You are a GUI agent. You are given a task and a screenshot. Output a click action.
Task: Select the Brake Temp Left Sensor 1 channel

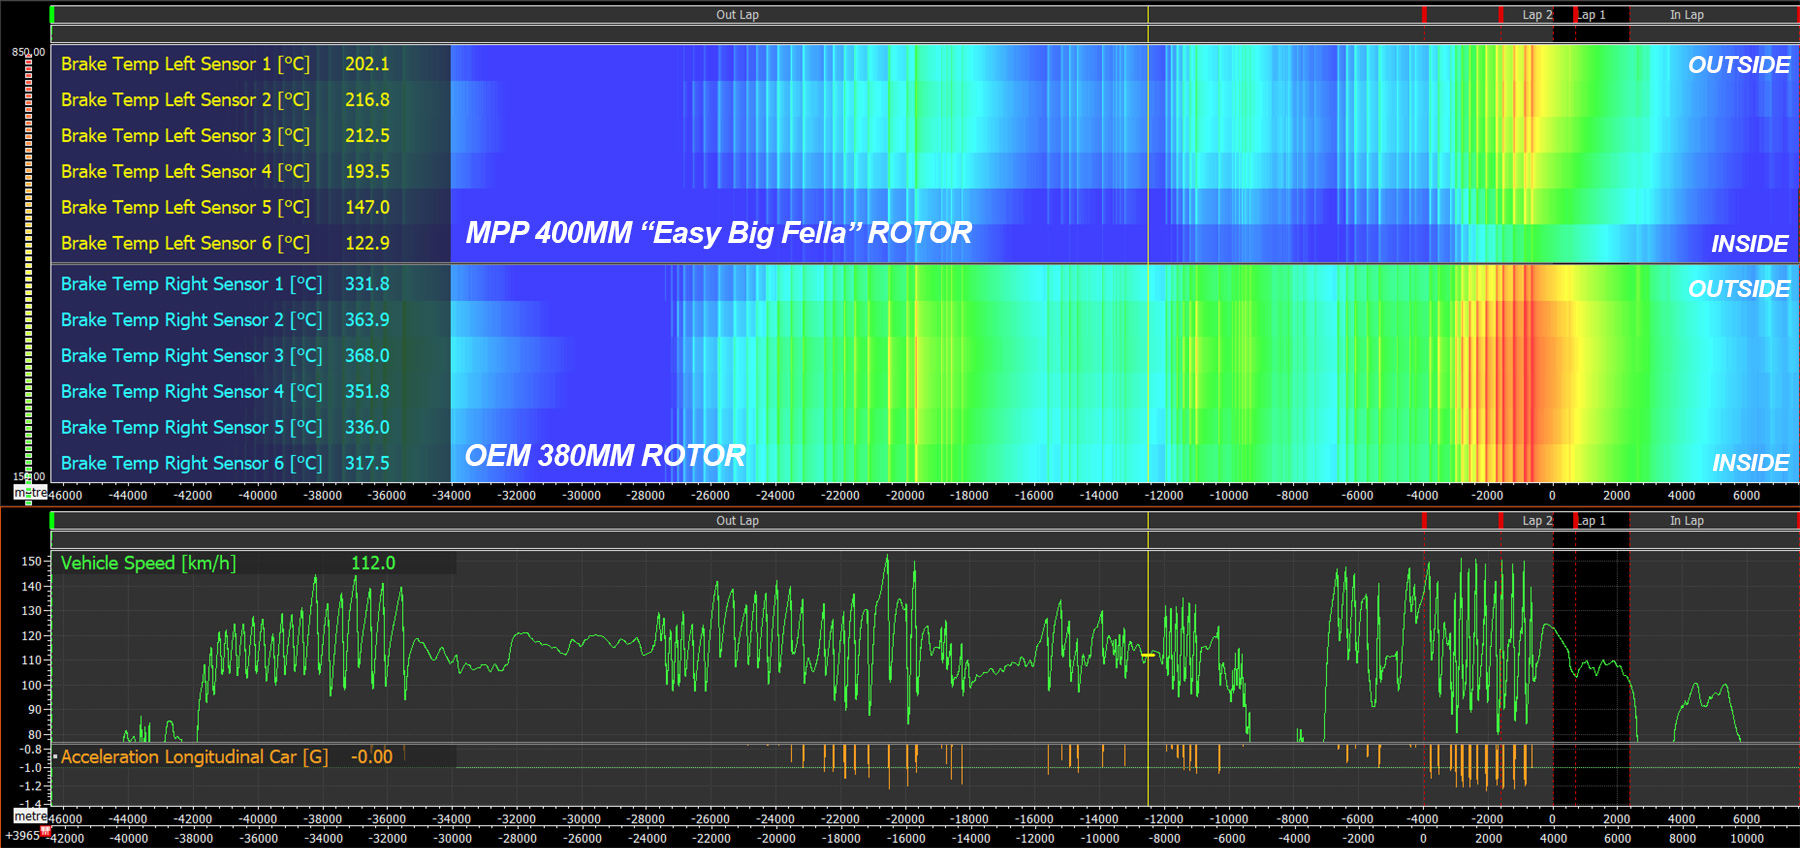click(185, 64)
